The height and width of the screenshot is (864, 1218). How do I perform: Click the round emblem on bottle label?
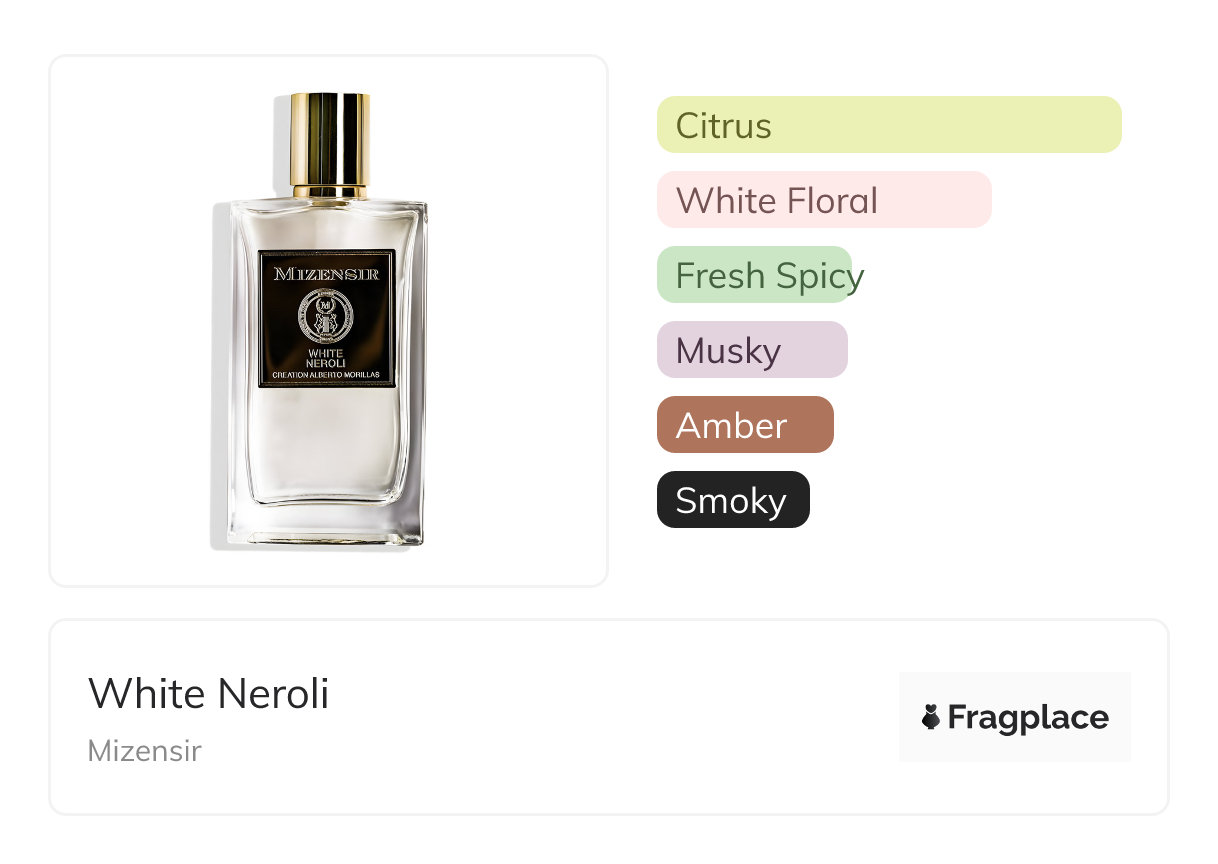(x=326, y=315)
